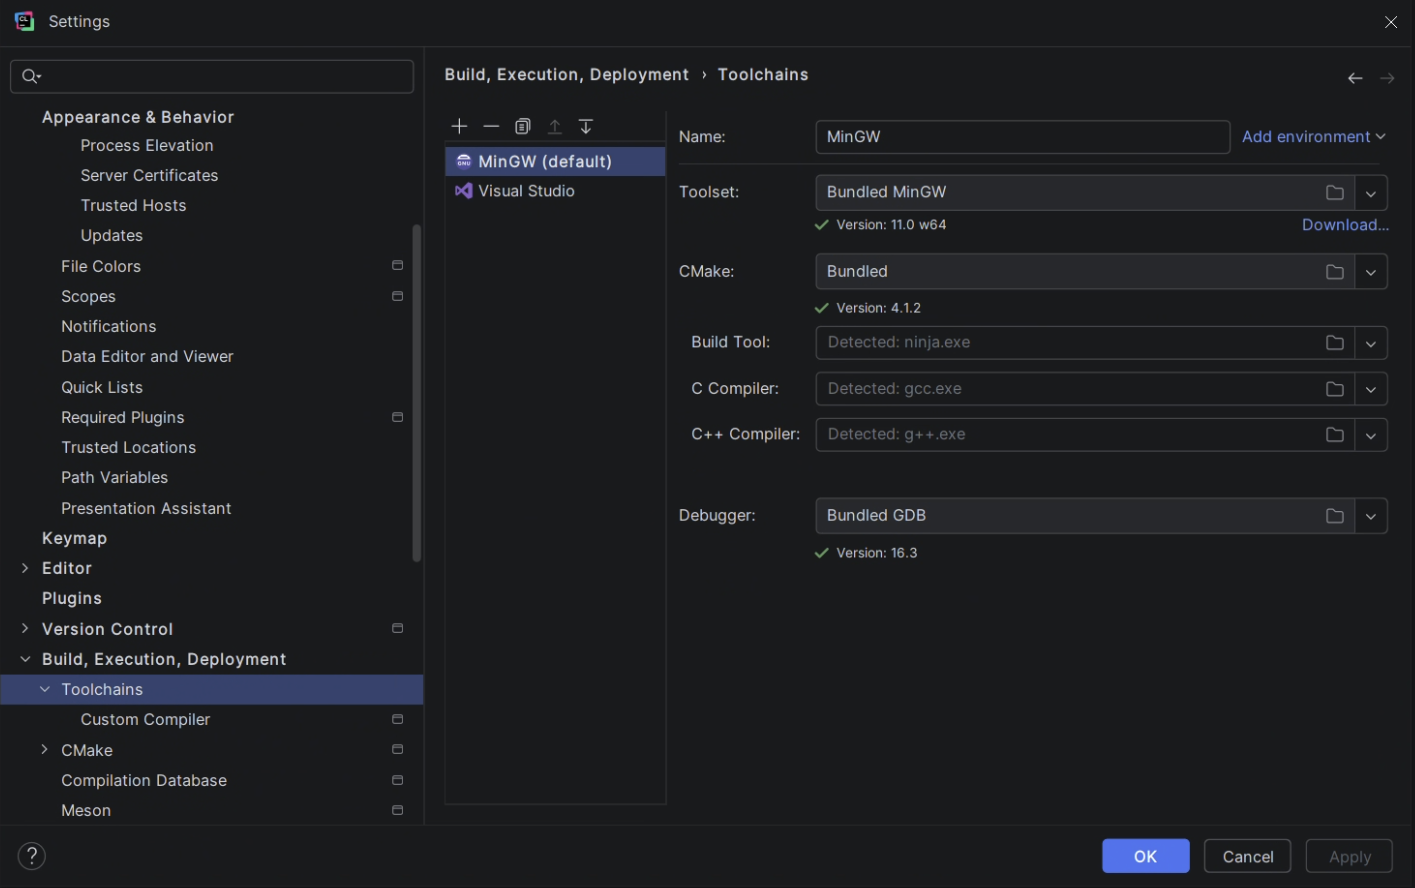Navigate back with the left arrow
1415x888 pixels.
1355,78
